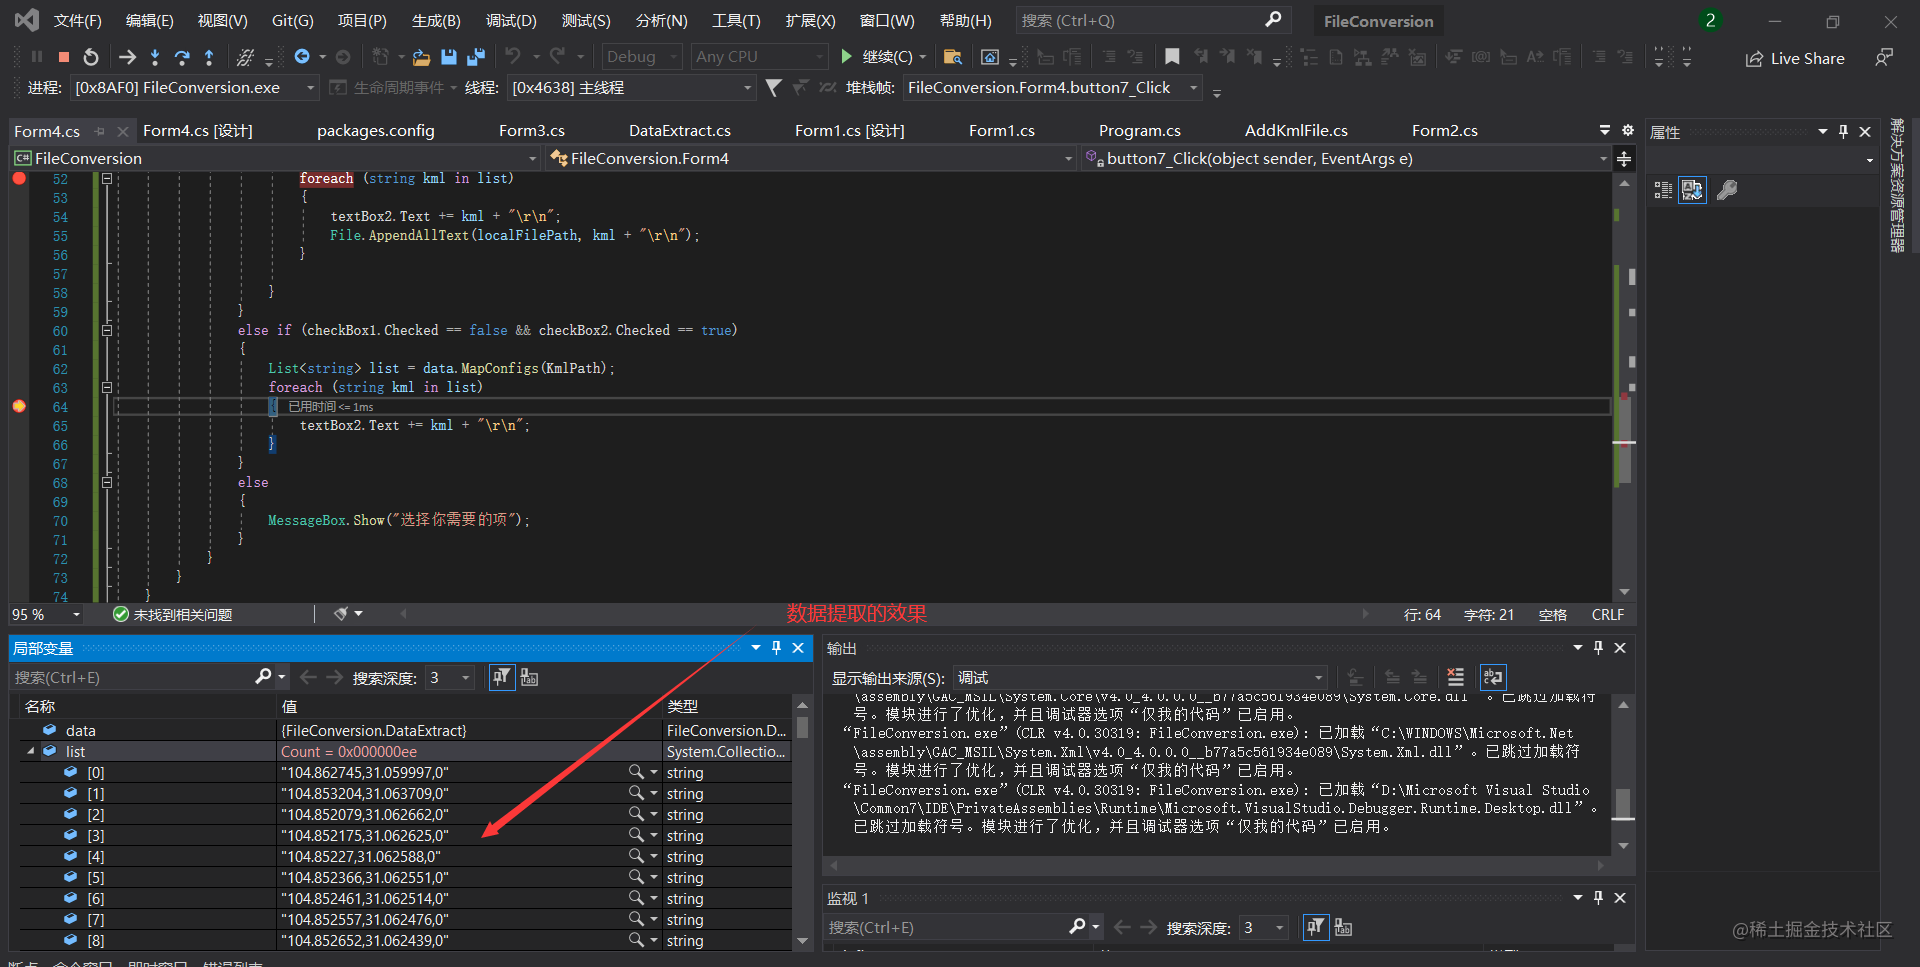Toggle a bookmark with the bookmark icon
This screenshot has width=1920, height=967.
click(1172, 57)
